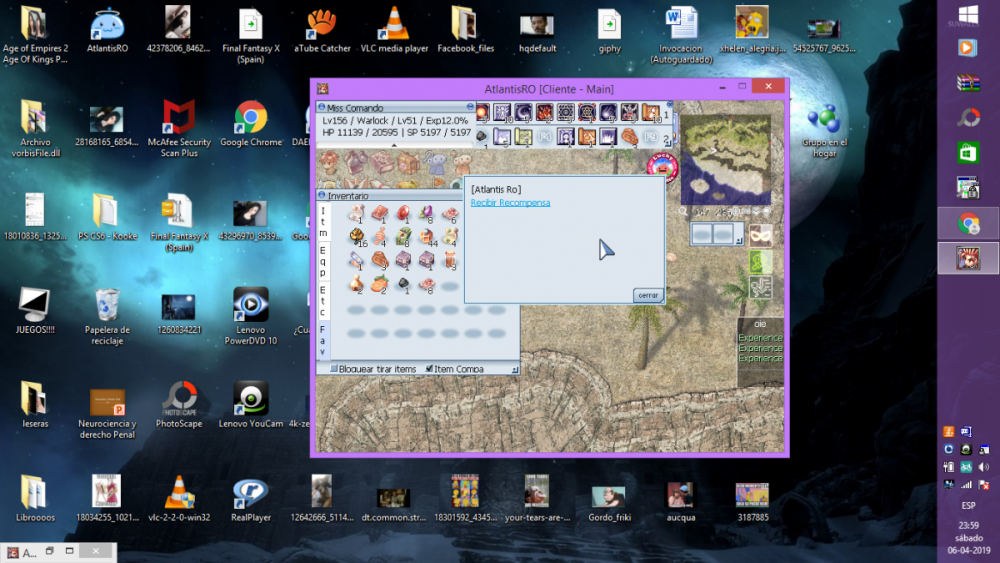Switch to the Fav inventory tab

[323, 340]
